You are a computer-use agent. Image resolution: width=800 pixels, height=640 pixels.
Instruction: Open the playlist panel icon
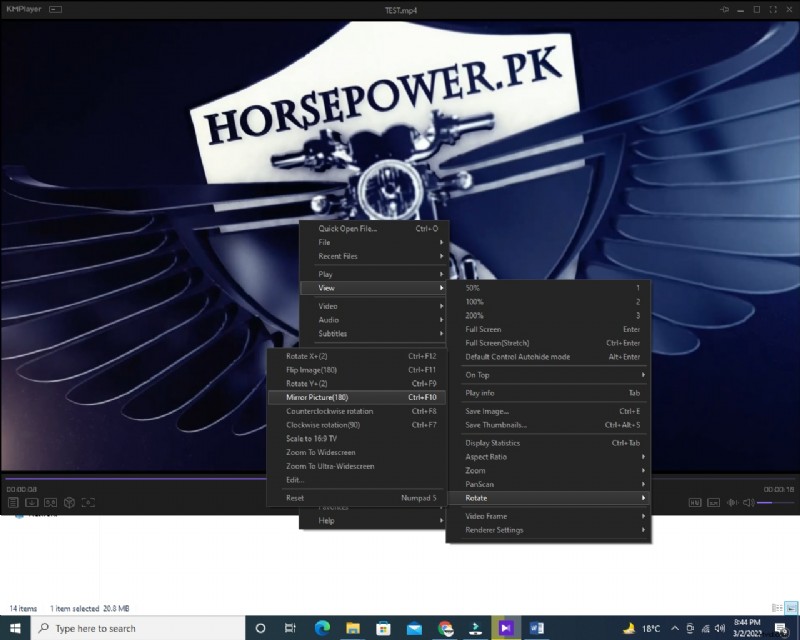coord(14,503)
